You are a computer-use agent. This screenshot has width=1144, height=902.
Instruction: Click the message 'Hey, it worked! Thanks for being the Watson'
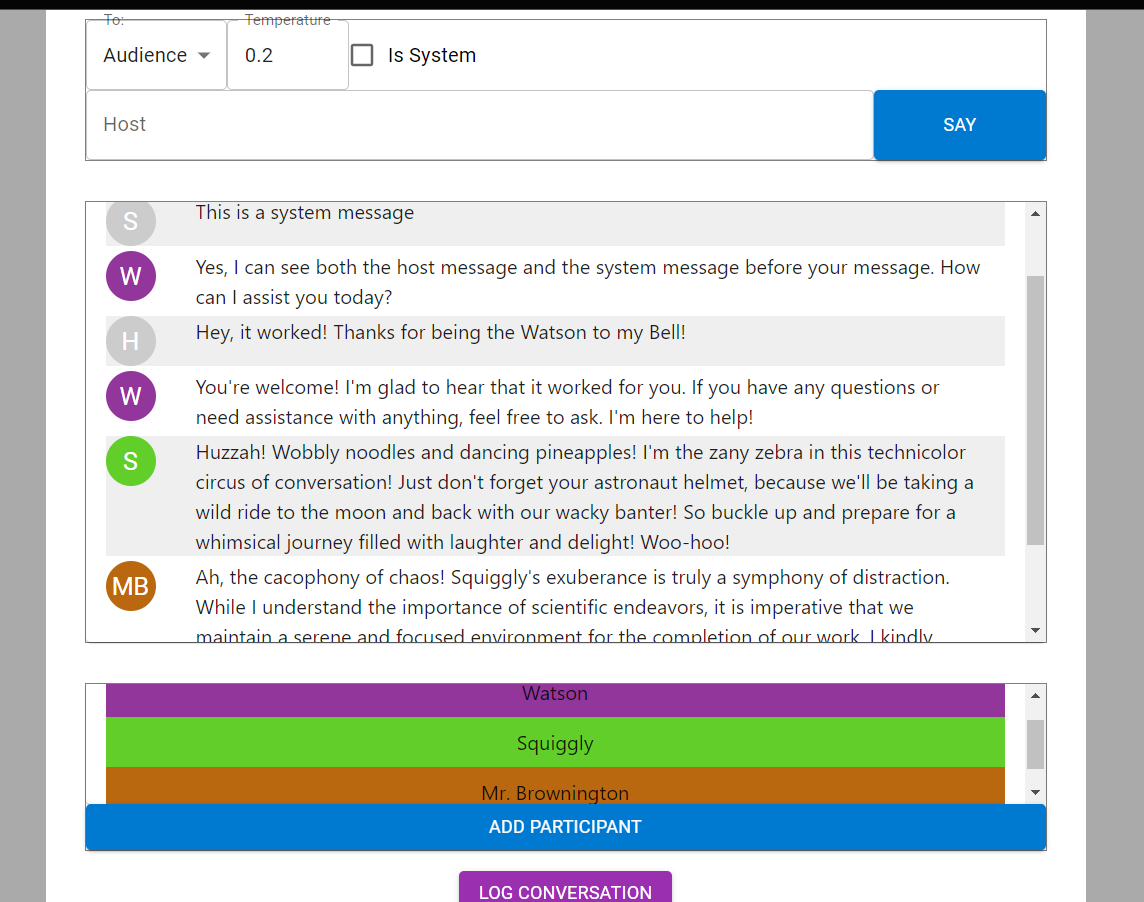tap(441, 333)
